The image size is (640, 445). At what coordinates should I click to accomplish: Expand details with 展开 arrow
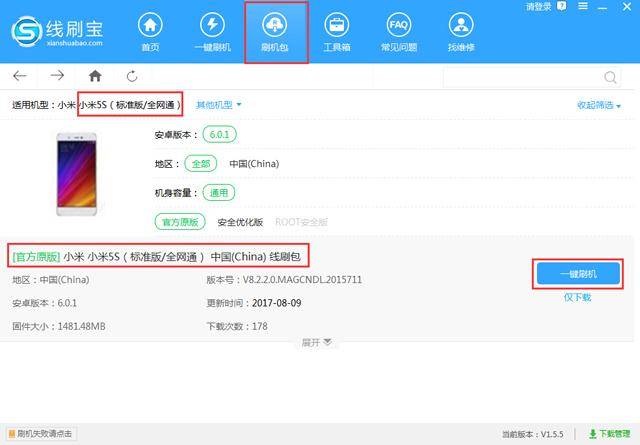pyautogui.click(x=317, y=342)
